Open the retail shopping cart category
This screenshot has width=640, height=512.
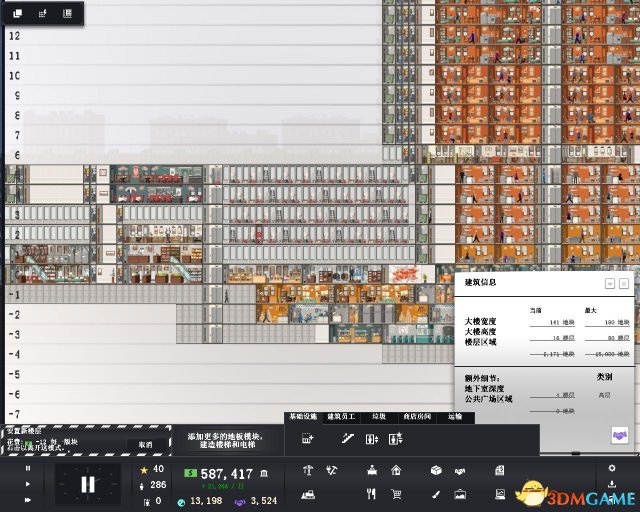point(396,494)
